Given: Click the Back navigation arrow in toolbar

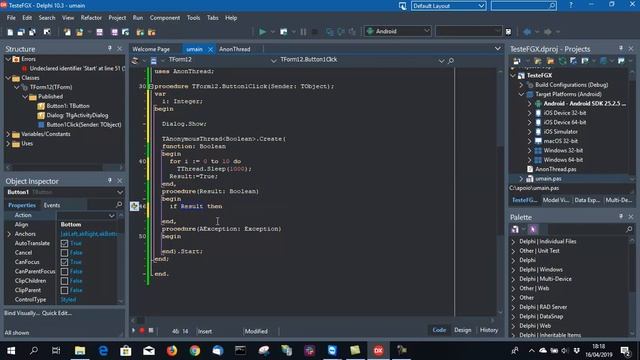Looking at the screenshot, I should [x=527, y=31].
